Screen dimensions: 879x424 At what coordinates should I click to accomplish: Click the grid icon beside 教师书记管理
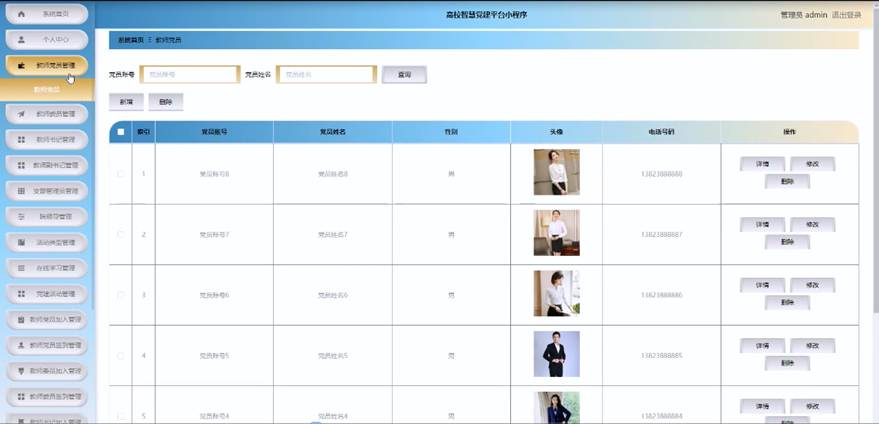21,140
